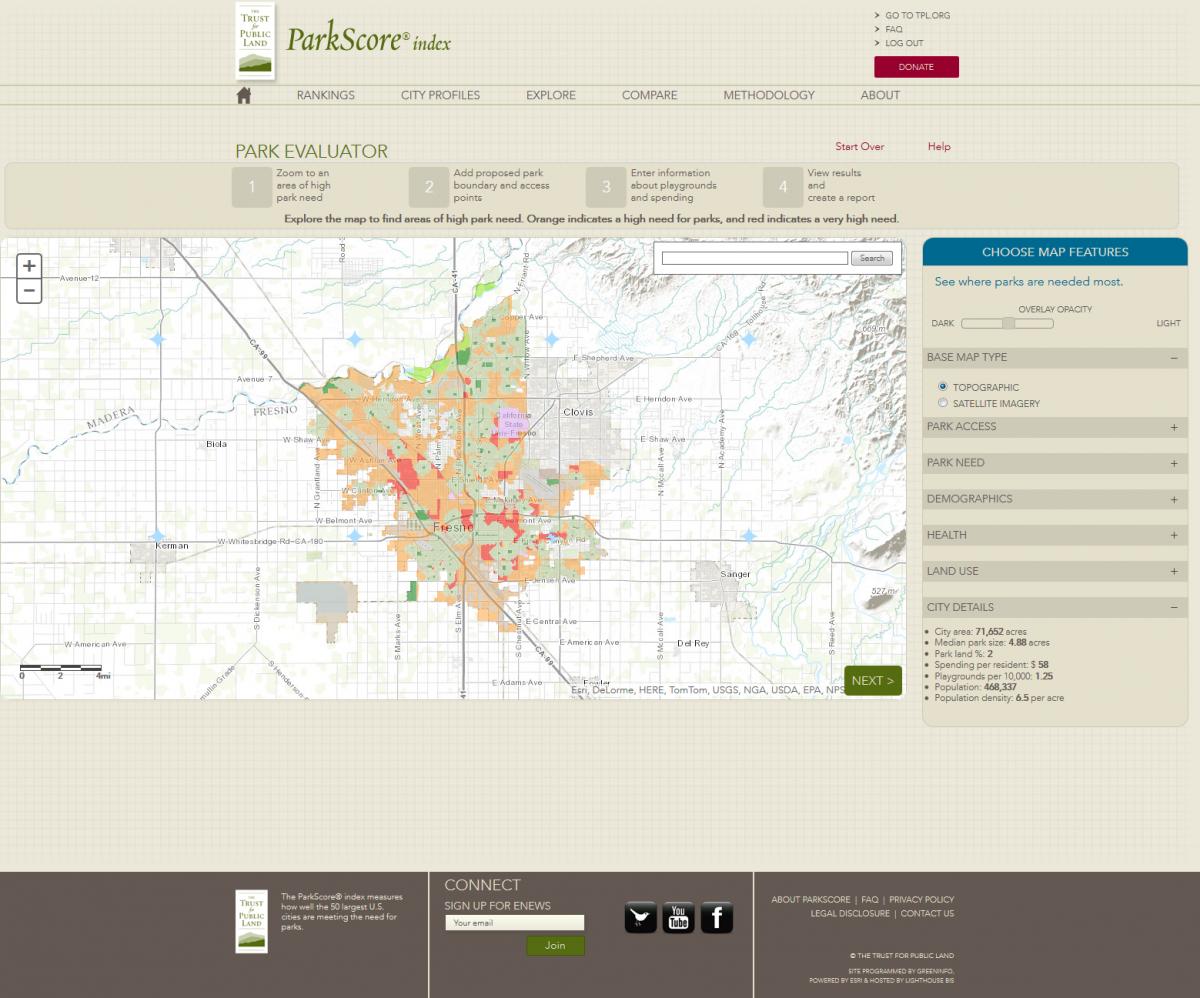Collapse the City Details section

pos(1055,607)
